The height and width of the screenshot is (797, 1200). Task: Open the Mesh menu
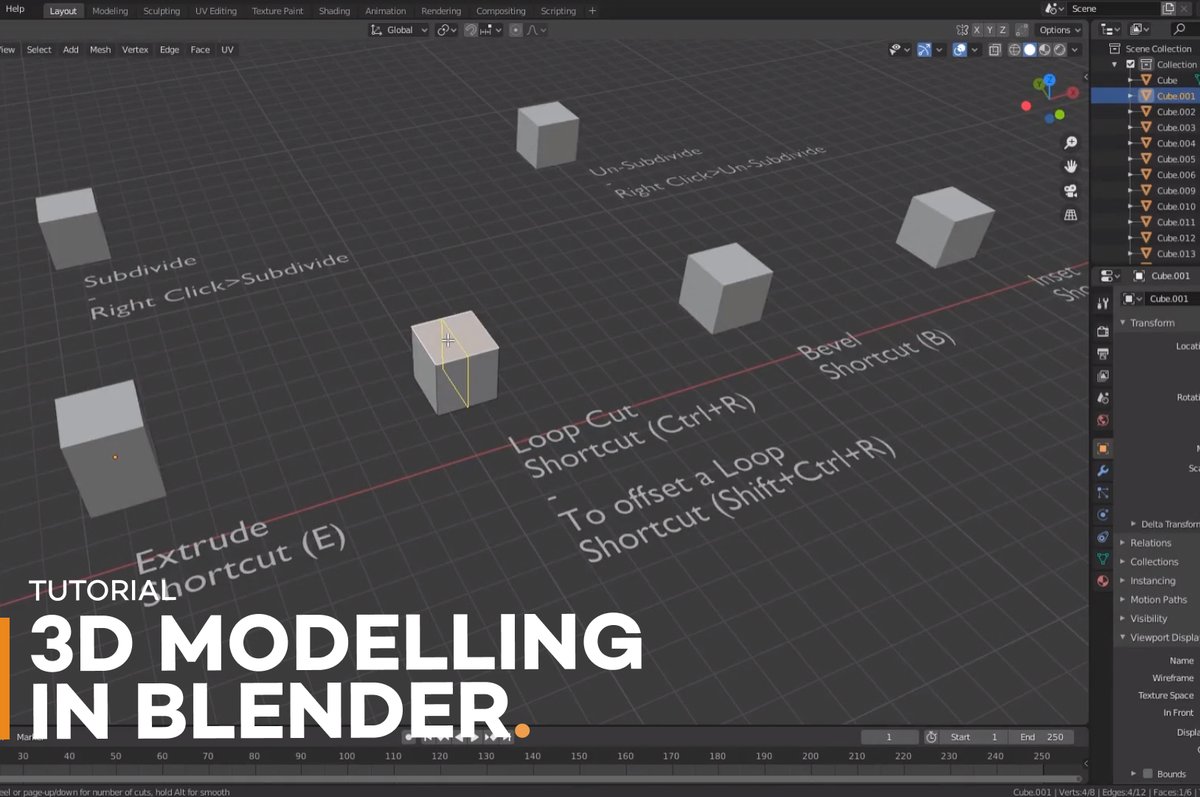[100, 50]
